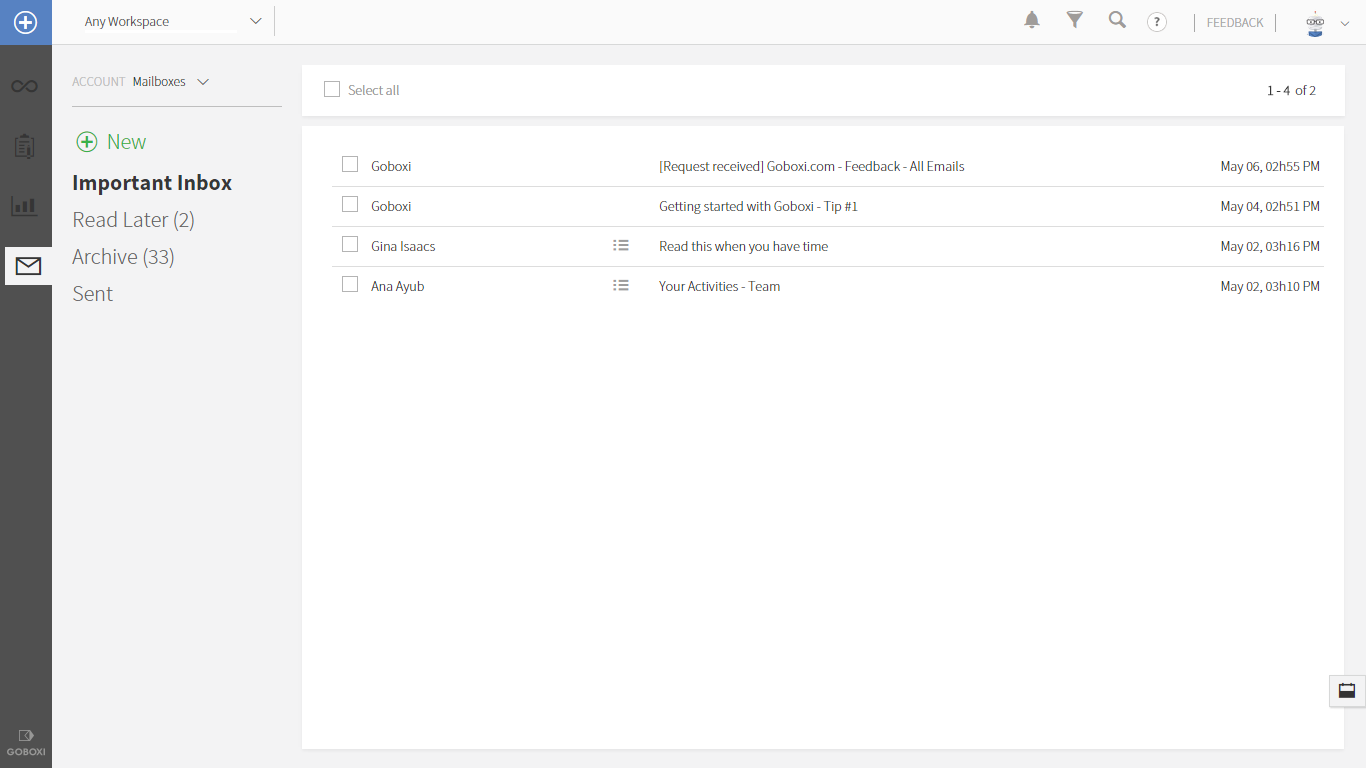Click the filter funnel icon
The height and width of the screenshot is (768, 1366).
pyautogui.click(x=1075, y=20)
